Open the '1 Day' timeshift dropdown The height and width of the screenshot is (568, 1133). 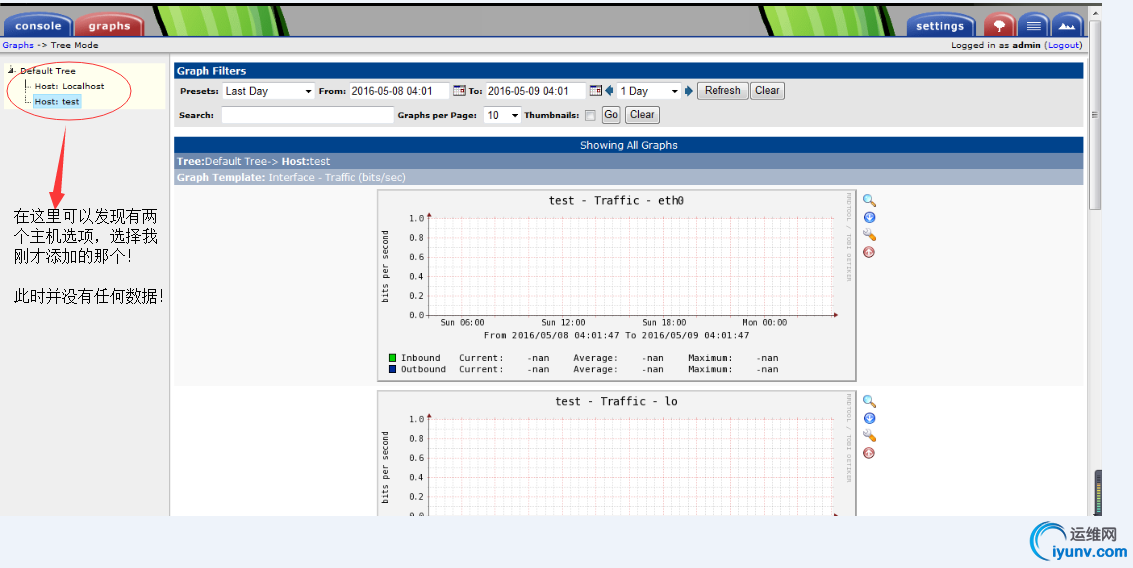tap(649, 91)
